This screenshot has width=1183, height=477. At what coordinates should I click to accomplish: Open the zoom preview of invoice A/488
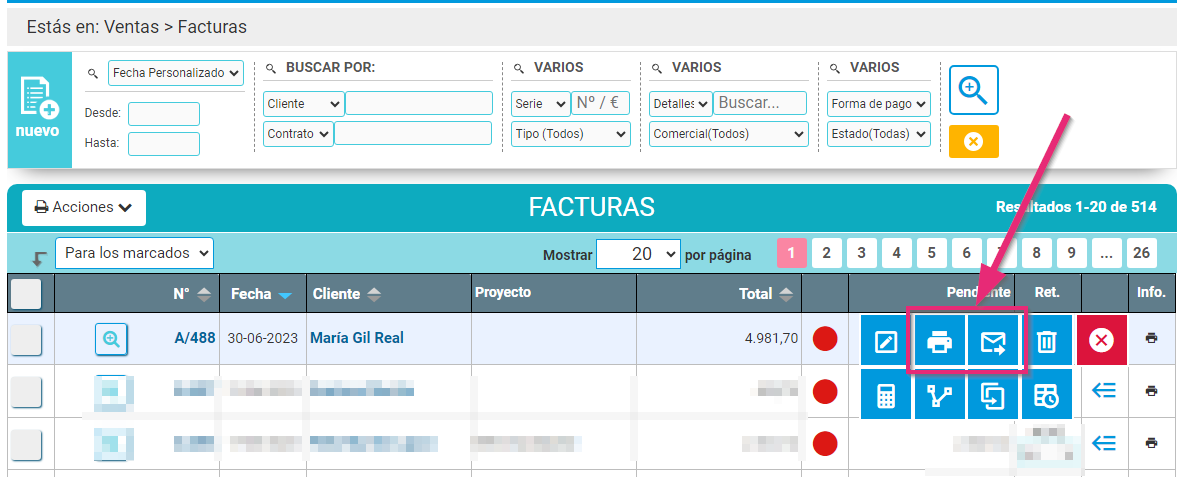112,339
